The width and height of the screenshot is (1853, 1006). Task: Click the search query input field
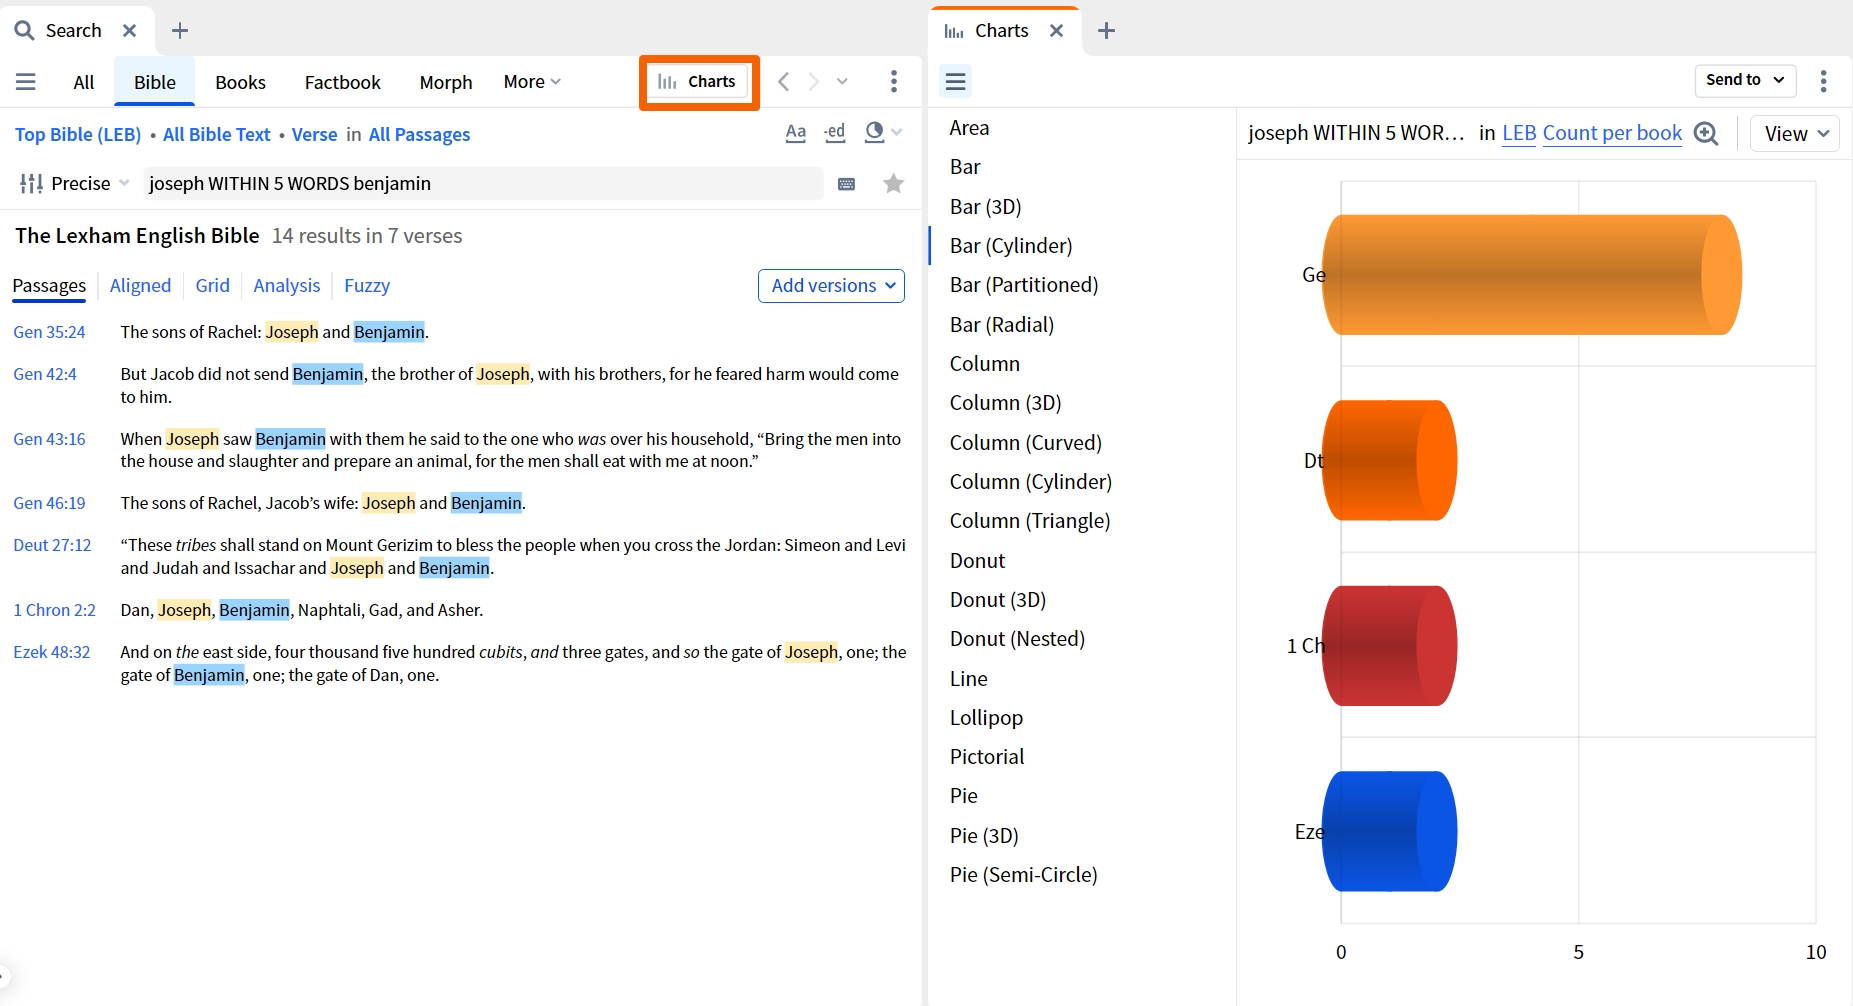(483, 184)
